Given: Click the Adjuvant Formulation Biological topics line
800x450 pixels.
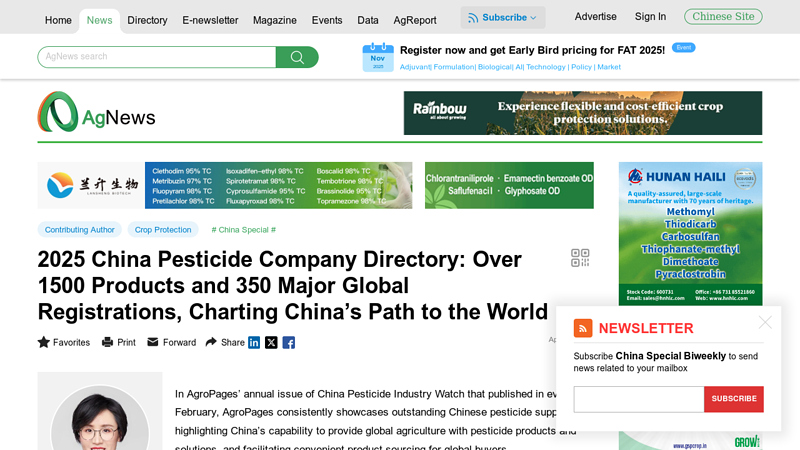Looking at the screenshot, I should pyautogui.click(x=510, y=67).
